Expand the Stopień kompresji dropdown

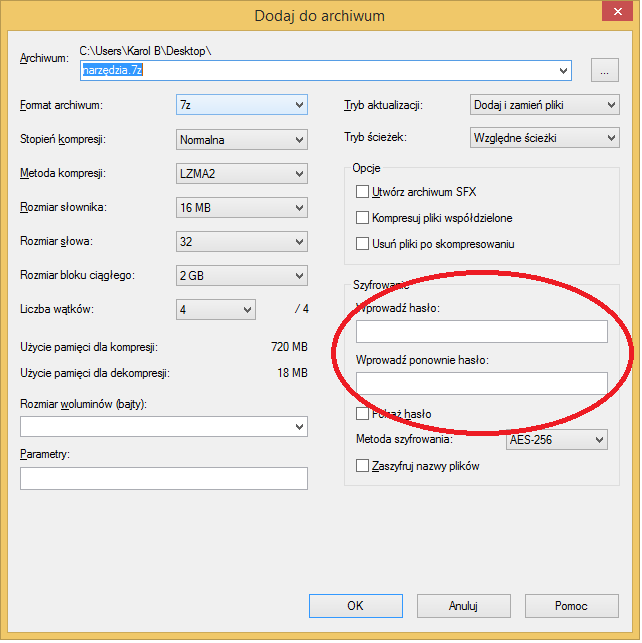[242, 140]
